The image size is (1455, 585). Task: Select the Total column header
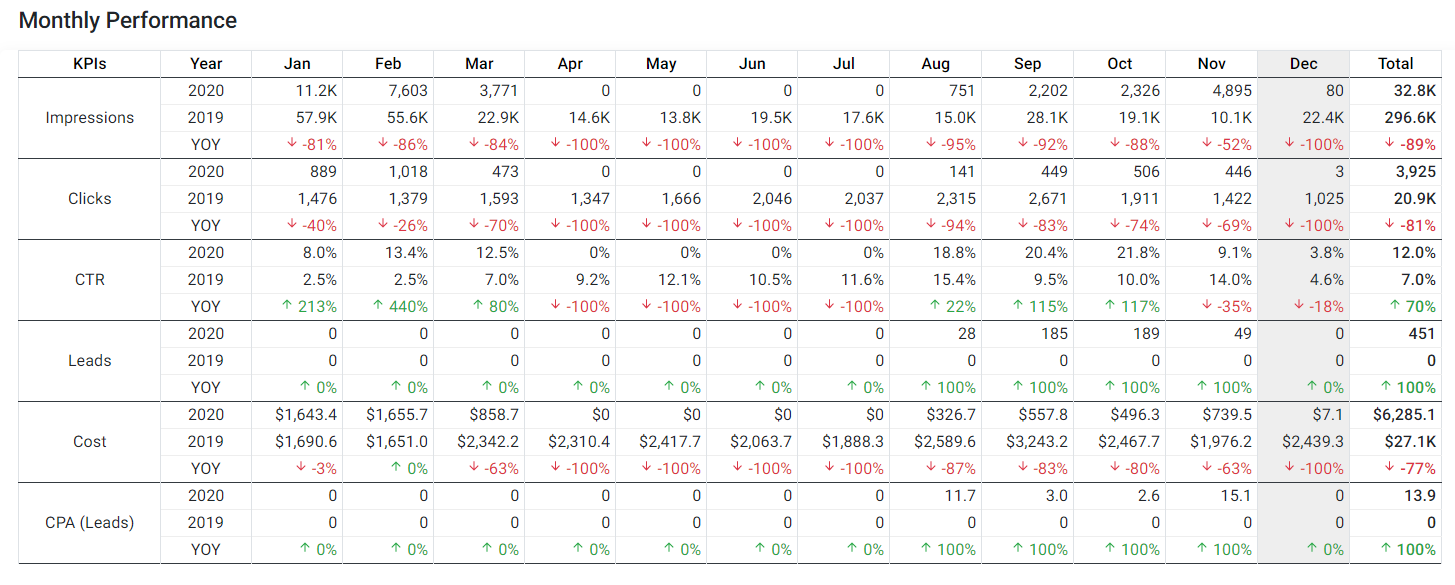[x=1395, y=63]
